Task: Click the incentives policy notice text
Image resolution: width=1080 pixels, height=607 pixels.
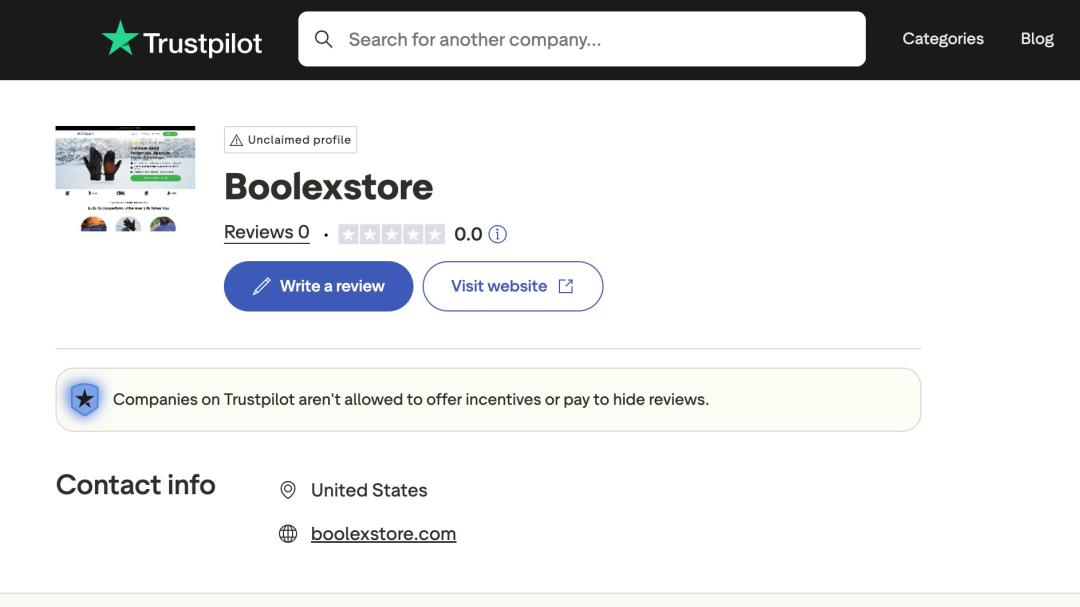Action: [410, 399]
